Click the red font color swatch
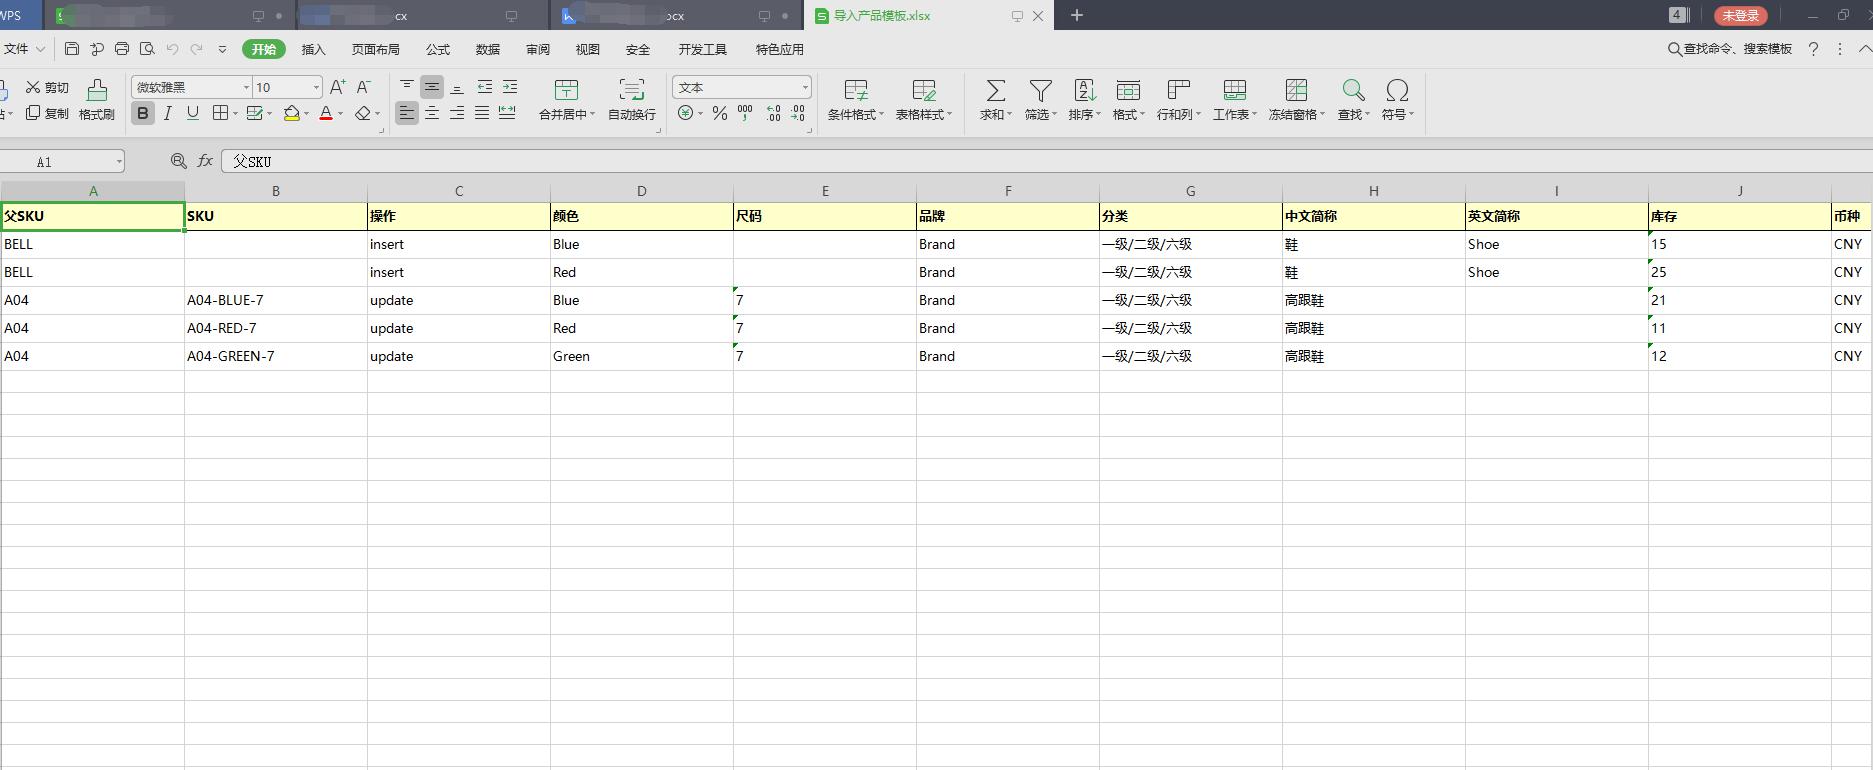Image resolution: width=1873 pixels, height=770 pixels. 326,114
